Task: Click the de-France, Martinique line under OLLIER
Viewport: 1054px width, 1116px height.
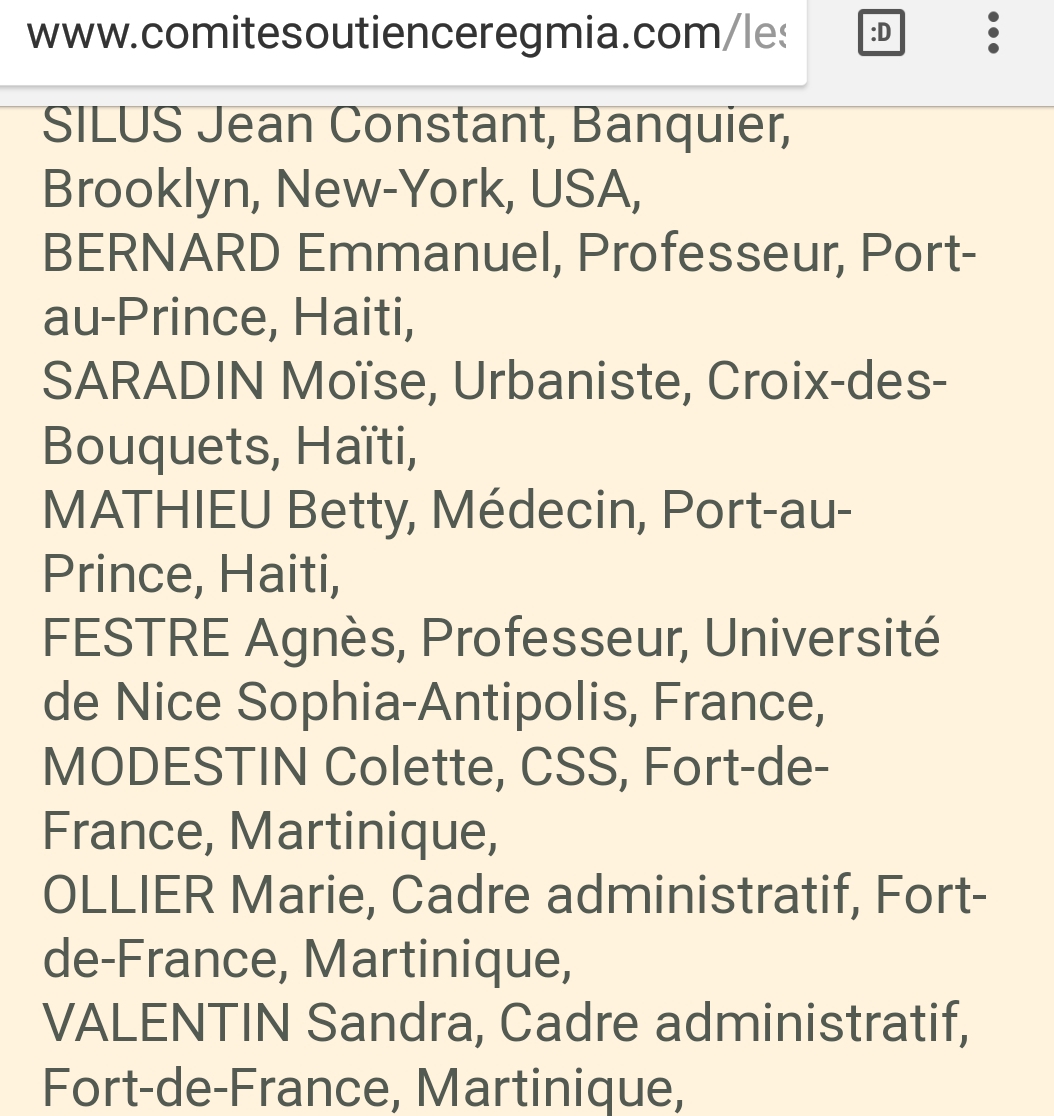Action: click(307, 959)
